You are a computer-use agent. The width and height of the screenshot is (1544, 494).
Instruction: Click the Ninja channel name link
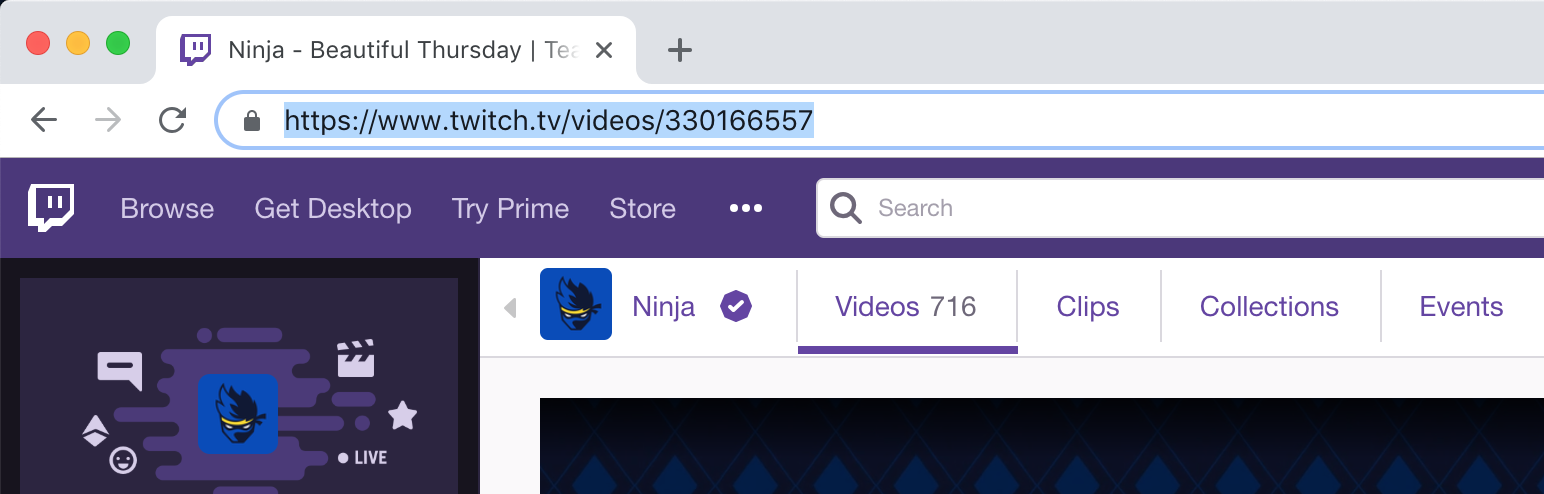coord(663,306)
